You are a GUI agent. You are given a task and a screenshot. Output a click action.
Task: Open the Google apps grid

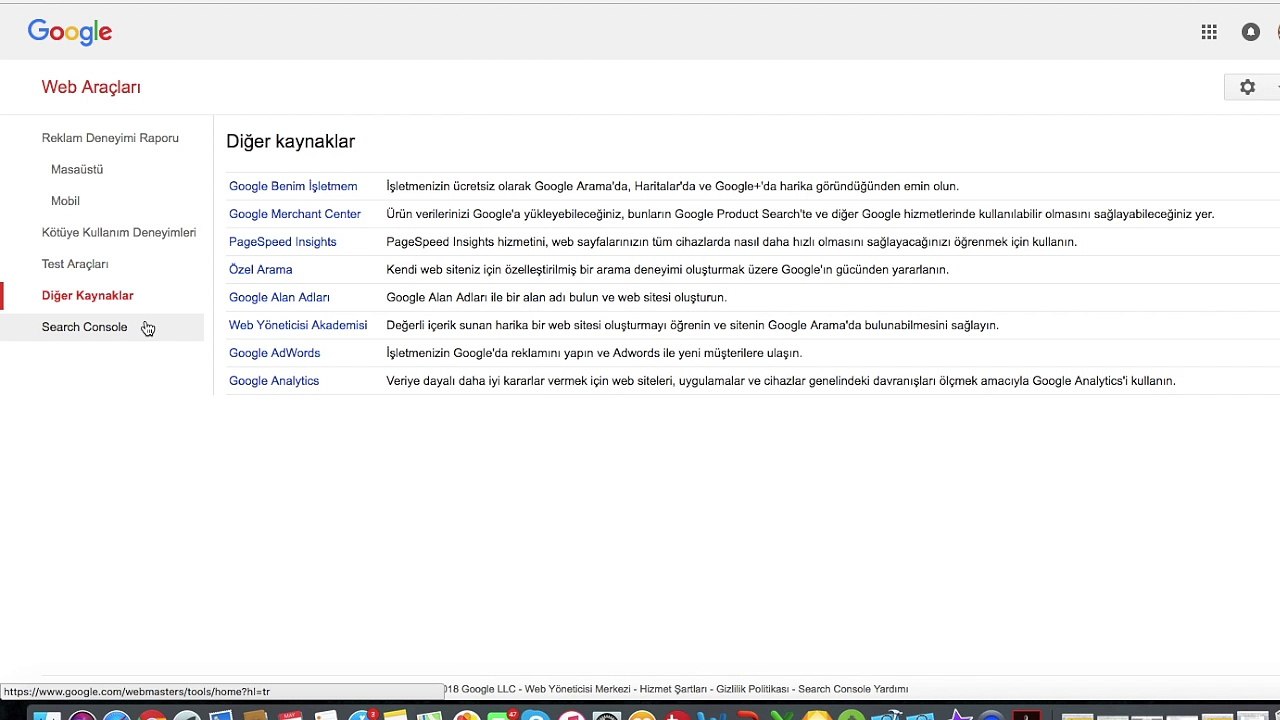tap(1209, 32)
